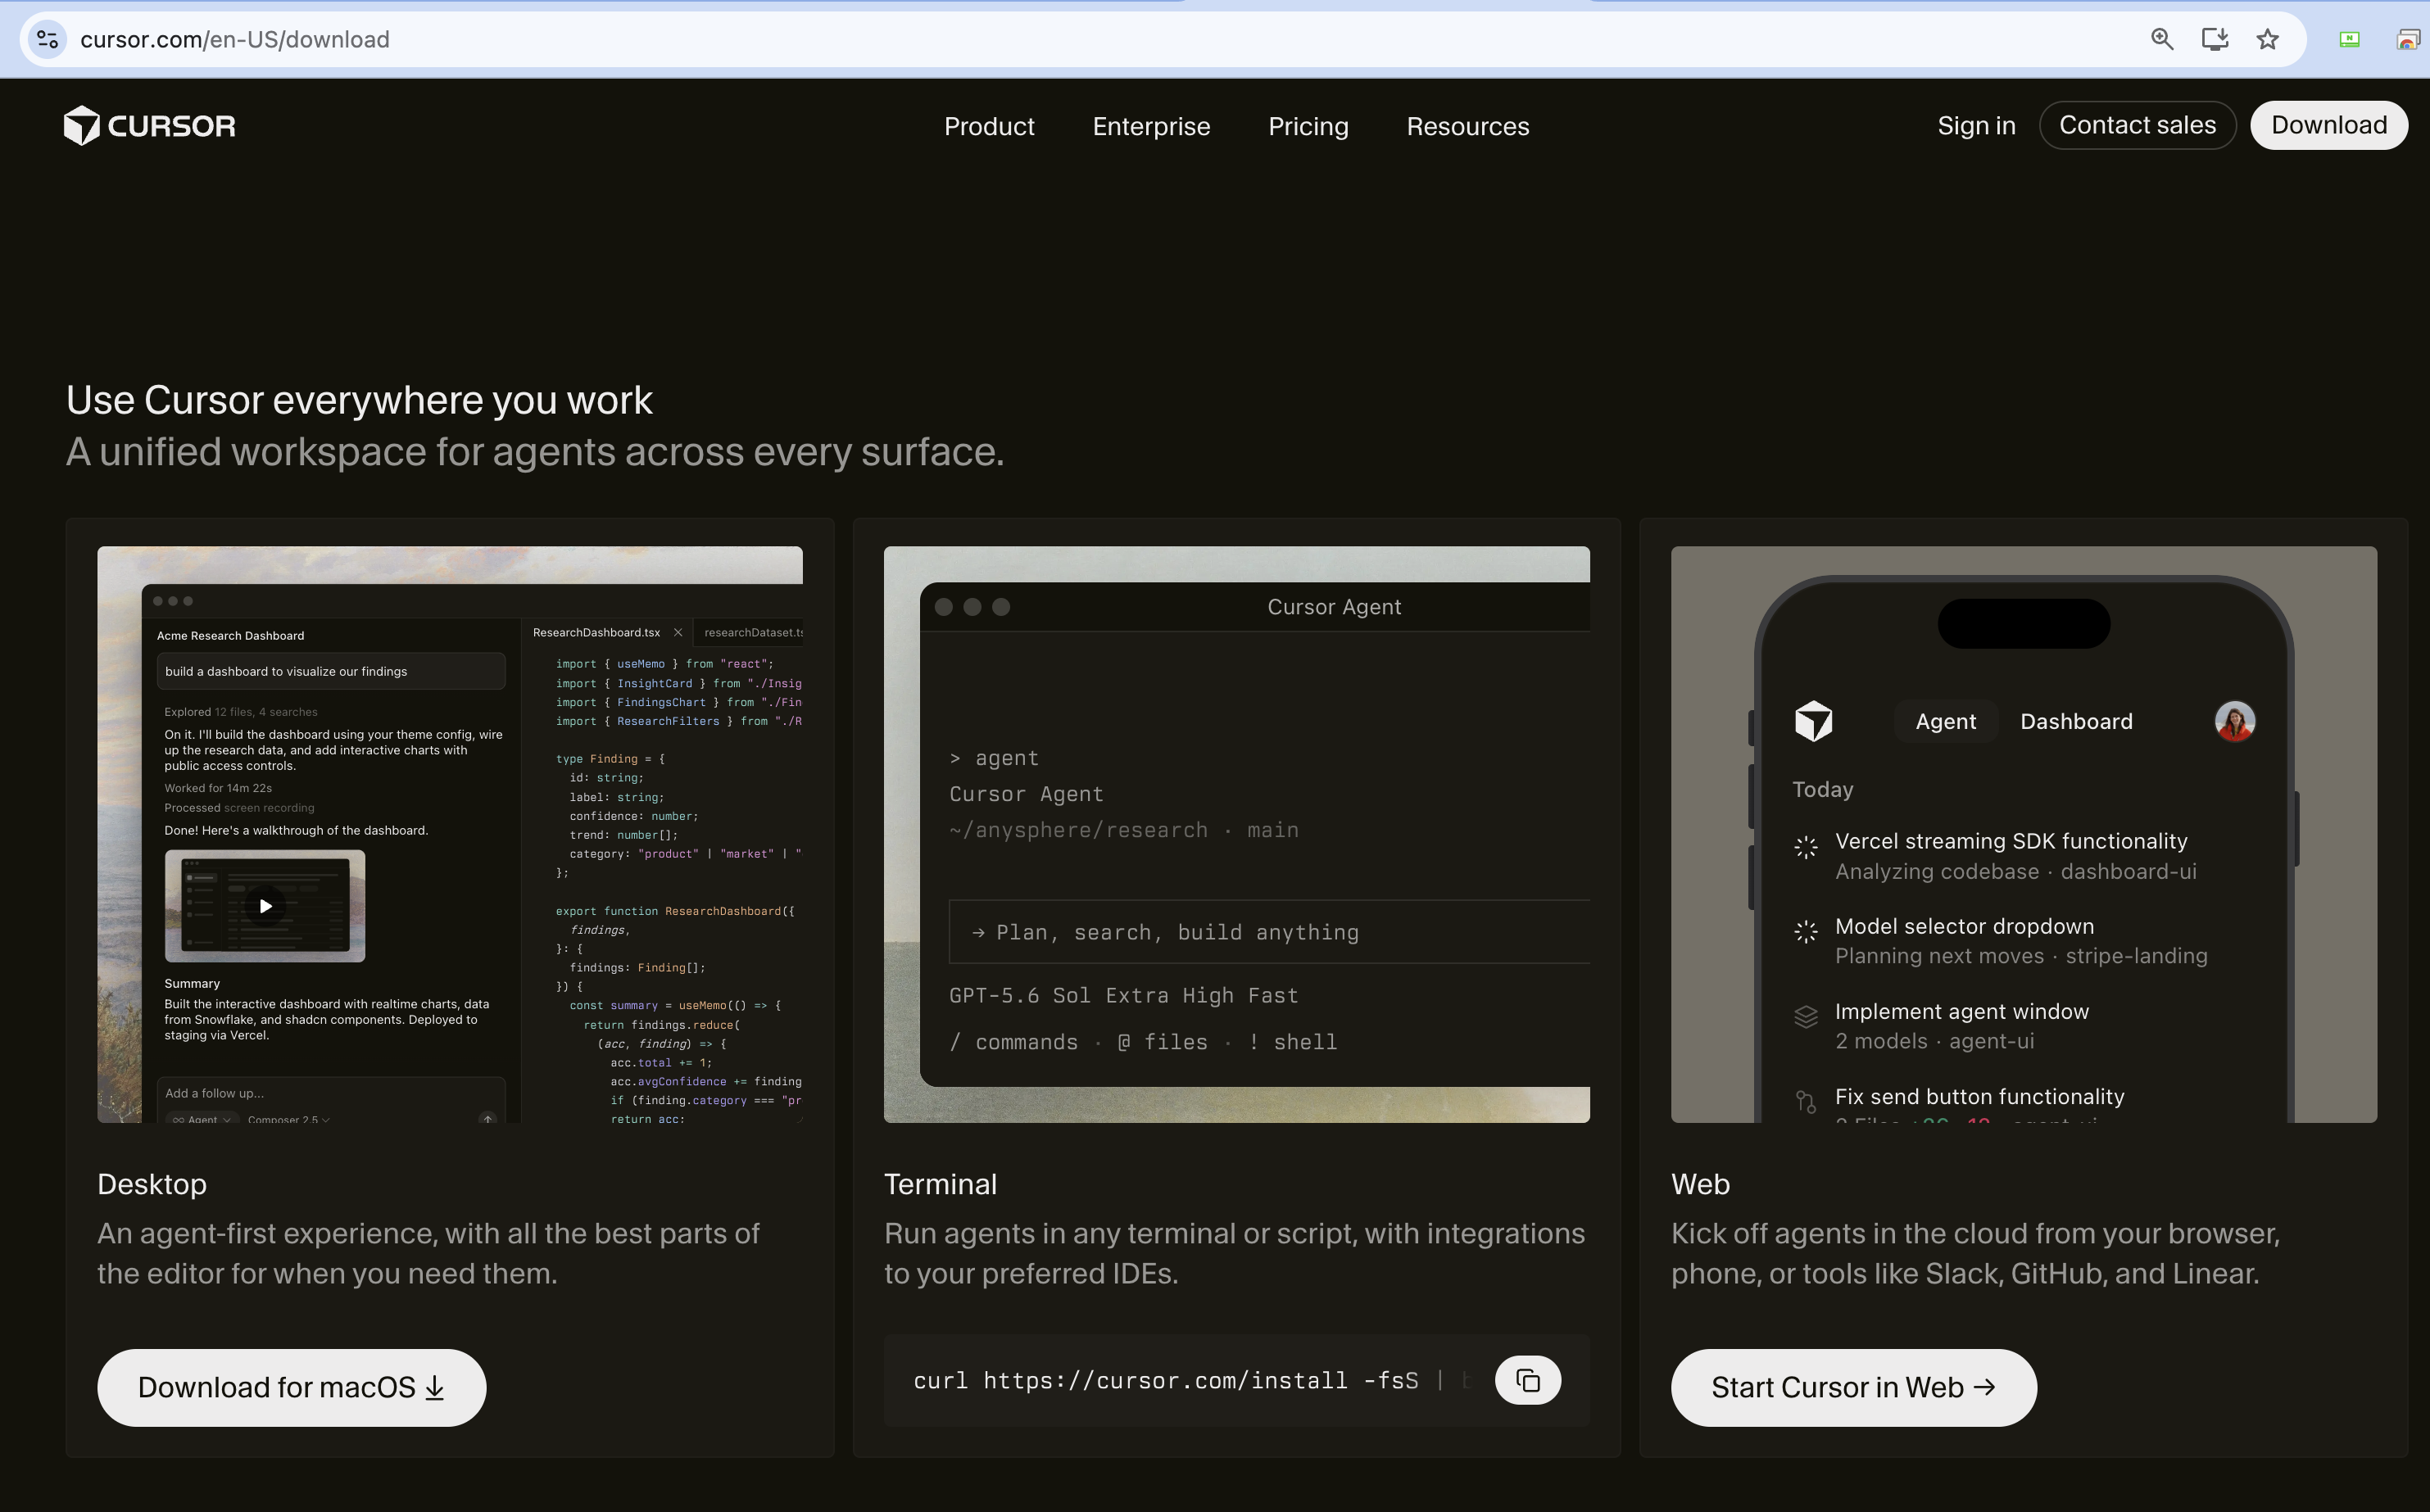Go to the Pricing page
This screenshot has width=2430, height=1512.
click(x=1308, y=126)
